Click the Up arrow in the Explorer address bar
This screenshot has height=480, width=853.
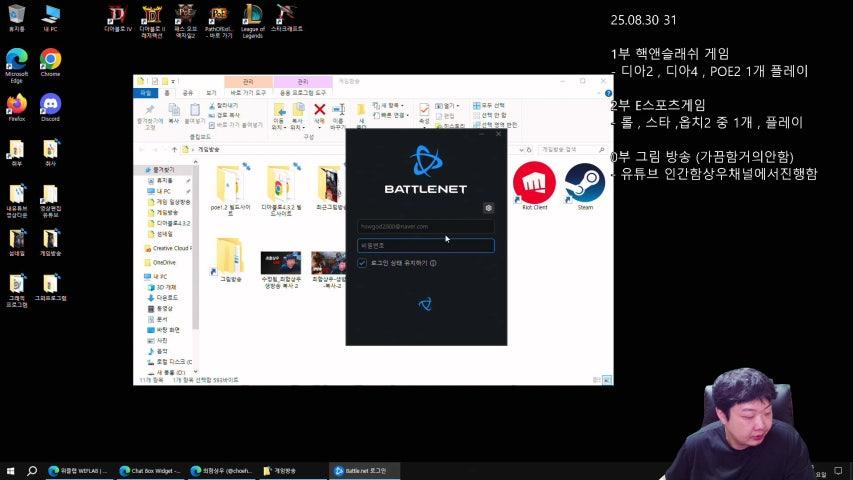tap(174, 149)
